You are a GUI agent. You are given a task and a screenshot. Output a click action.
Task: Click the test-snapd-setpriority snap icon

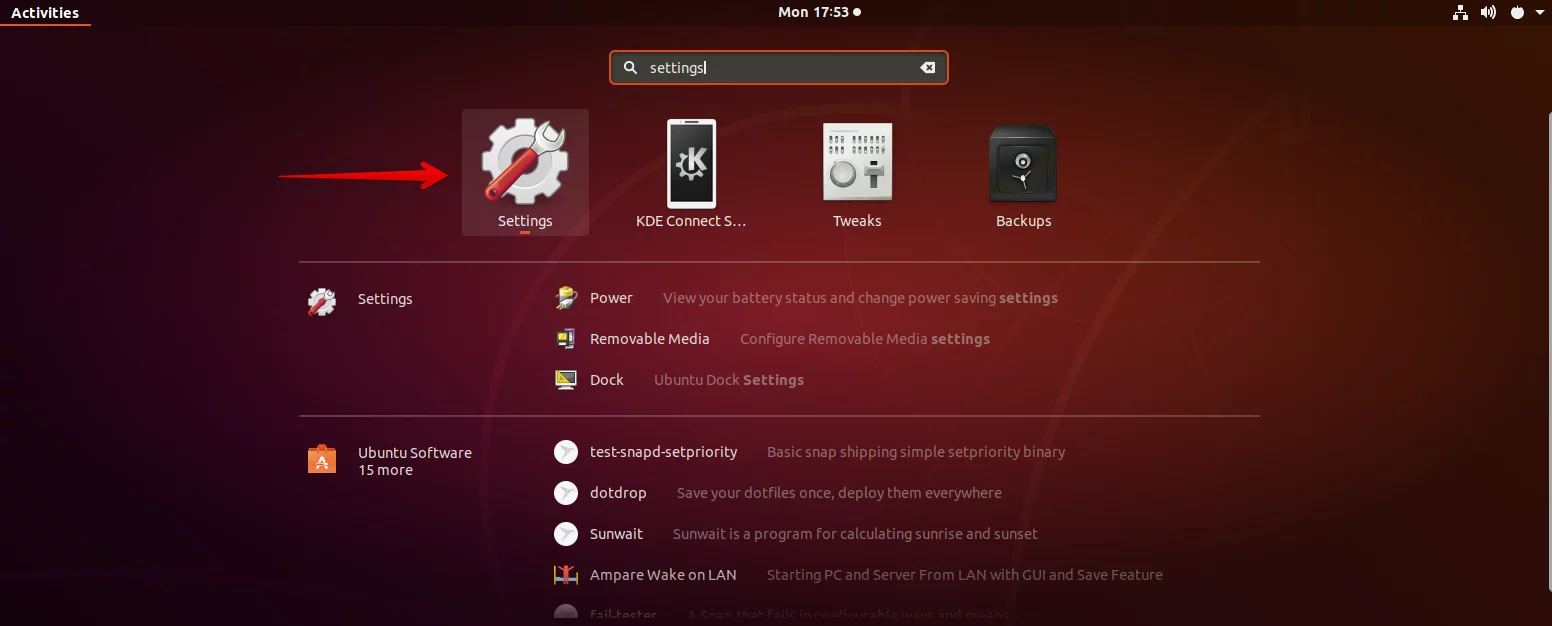coord(566,452)
